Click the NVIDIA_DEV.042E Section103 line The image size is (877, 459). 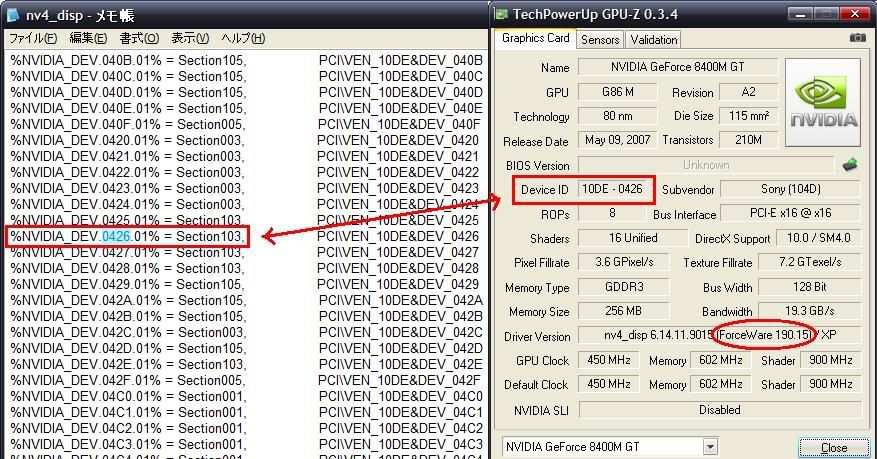pos(128,364)
